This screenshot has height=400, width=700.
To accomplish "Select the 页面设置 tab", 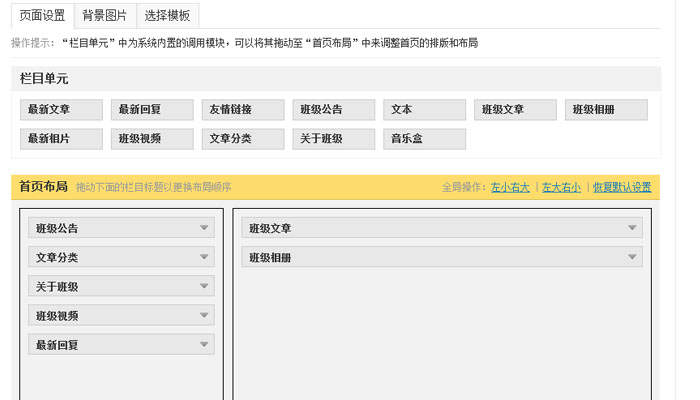I will pyautogui.click(x=42, y=16).
